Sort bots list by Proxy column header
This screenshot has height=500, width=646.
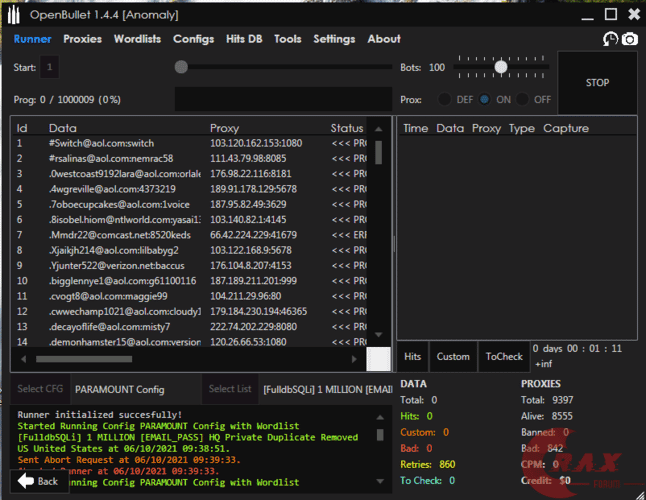(x=225, y=128)
